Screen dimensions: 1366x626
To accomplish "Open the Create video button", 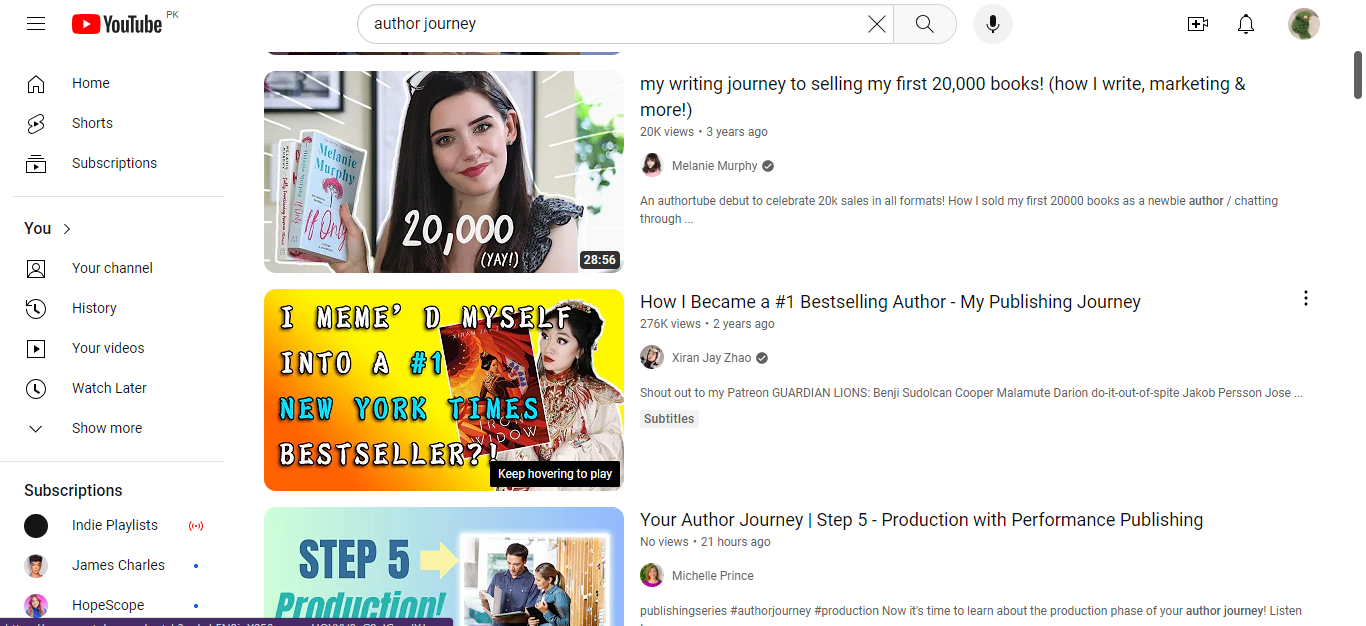I will (1198, 24).
